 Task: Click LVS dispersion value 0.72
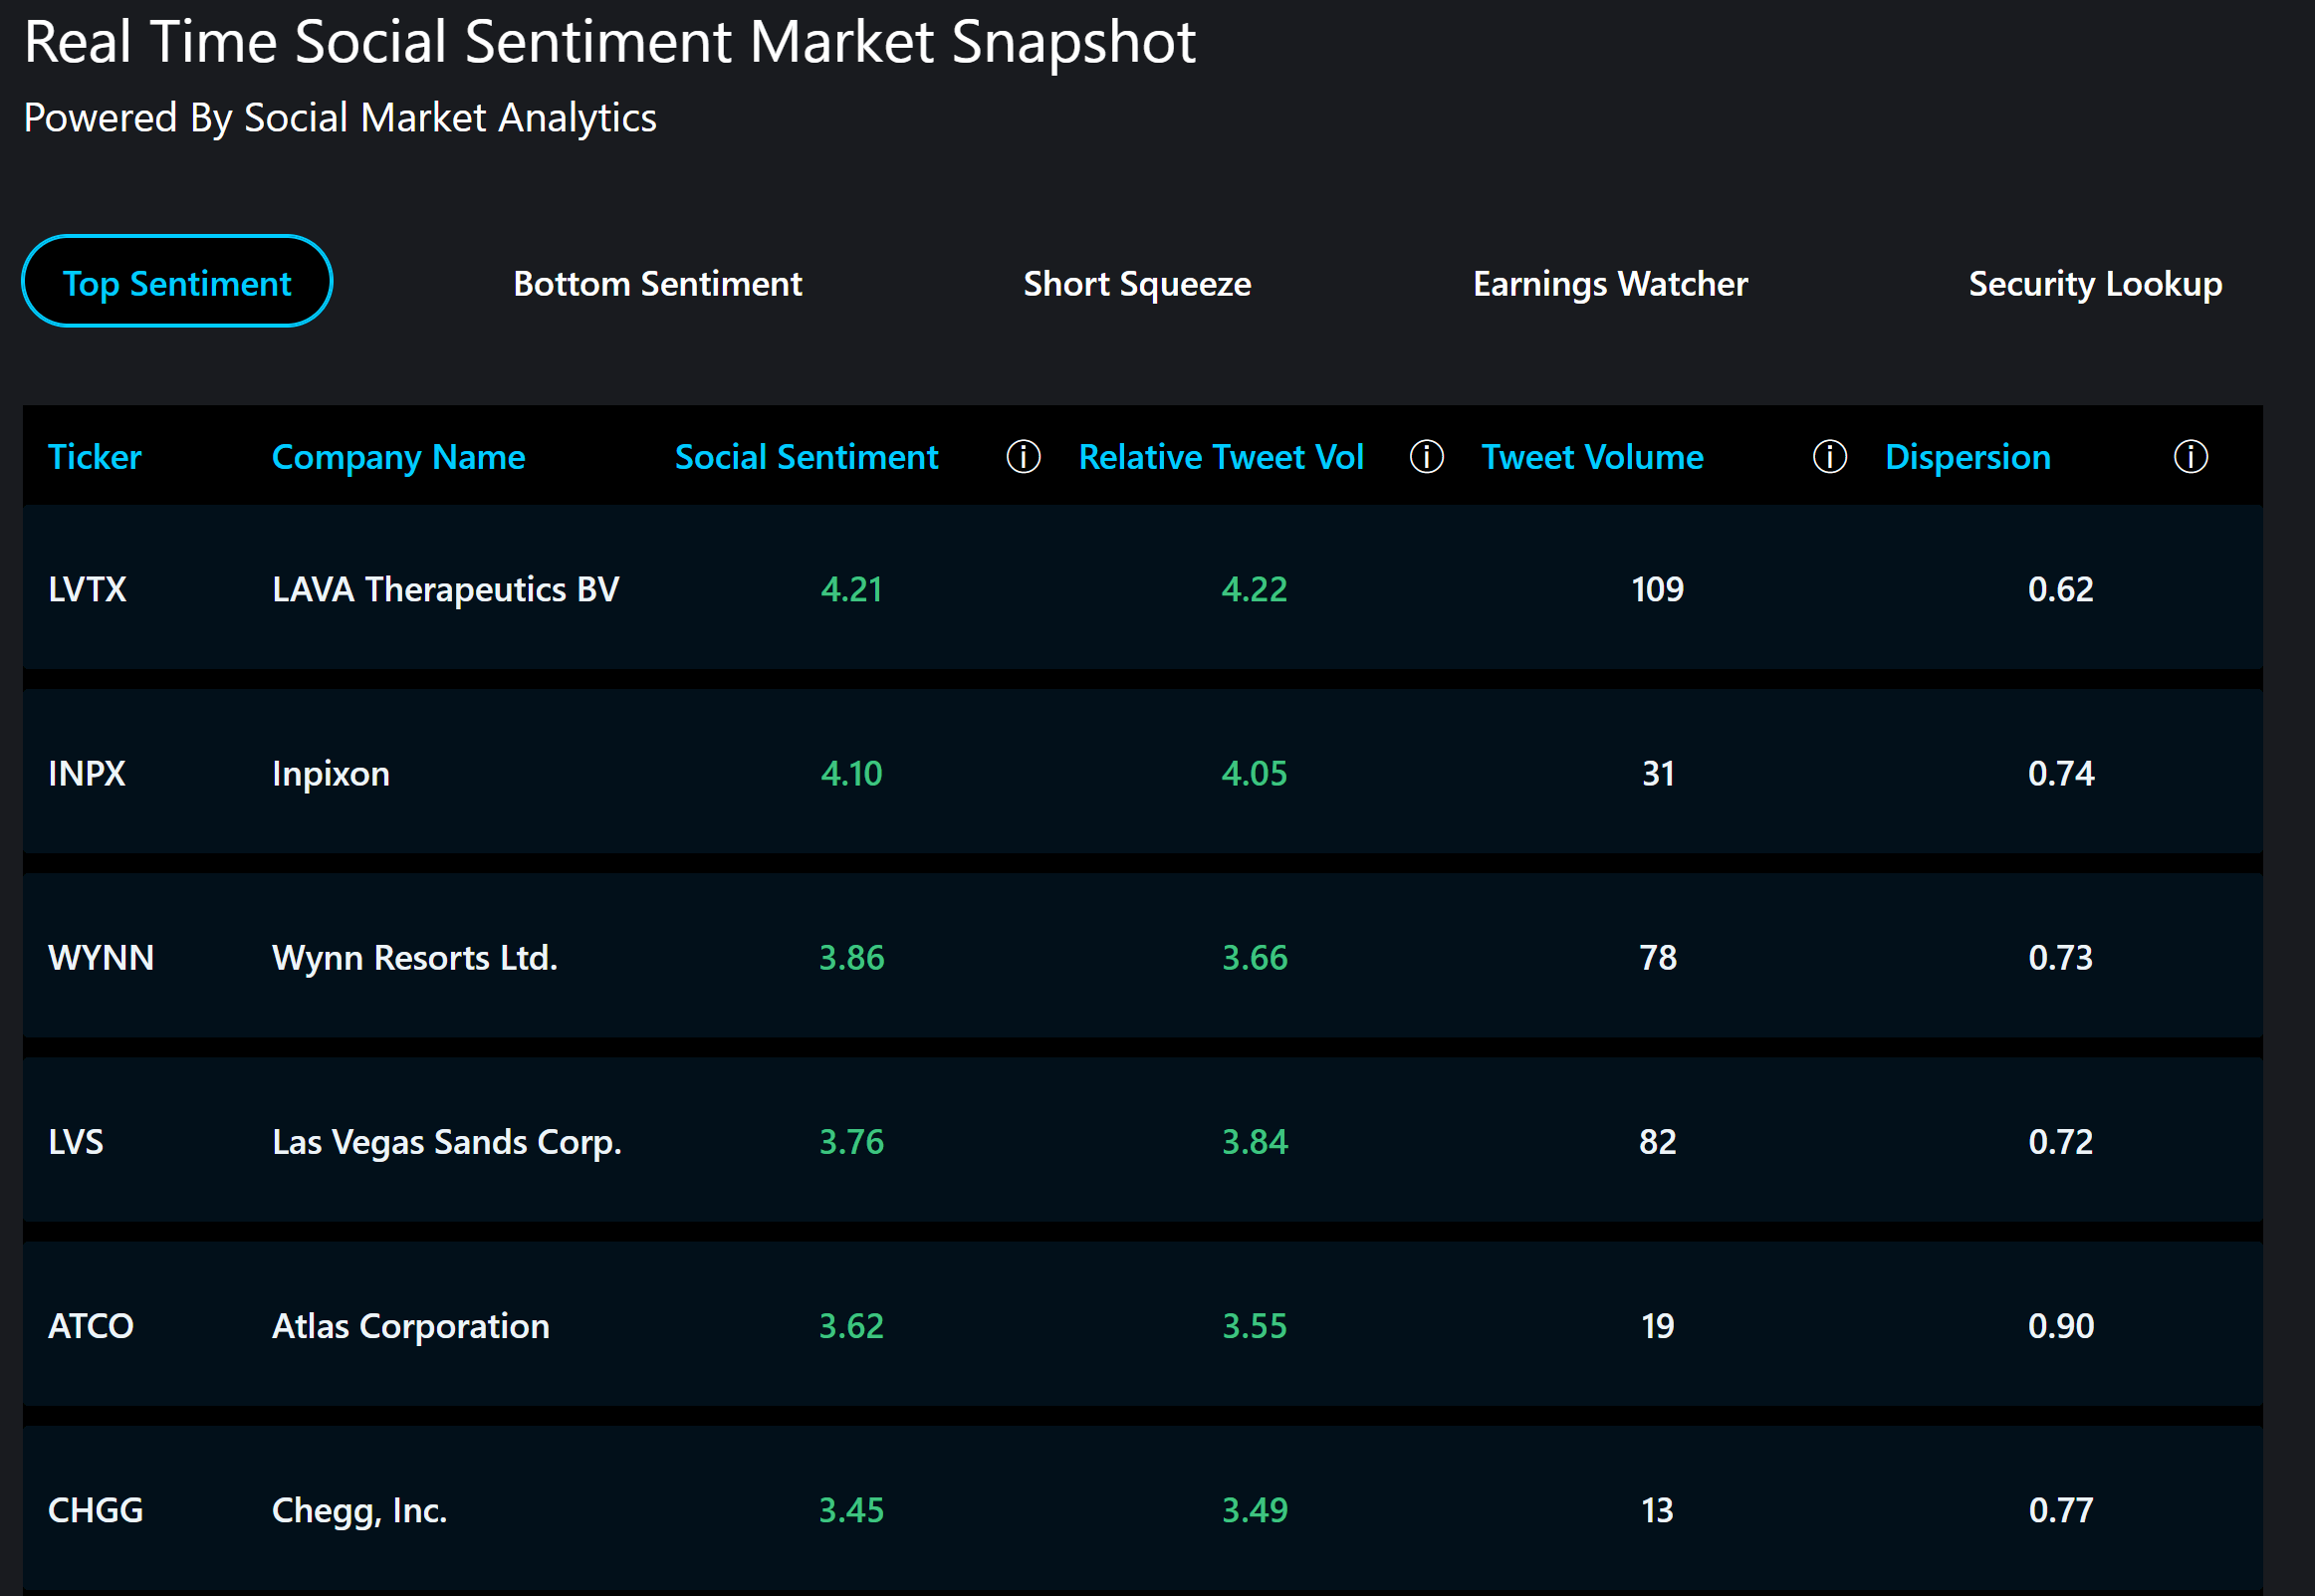click(x=2061, y=1141)
